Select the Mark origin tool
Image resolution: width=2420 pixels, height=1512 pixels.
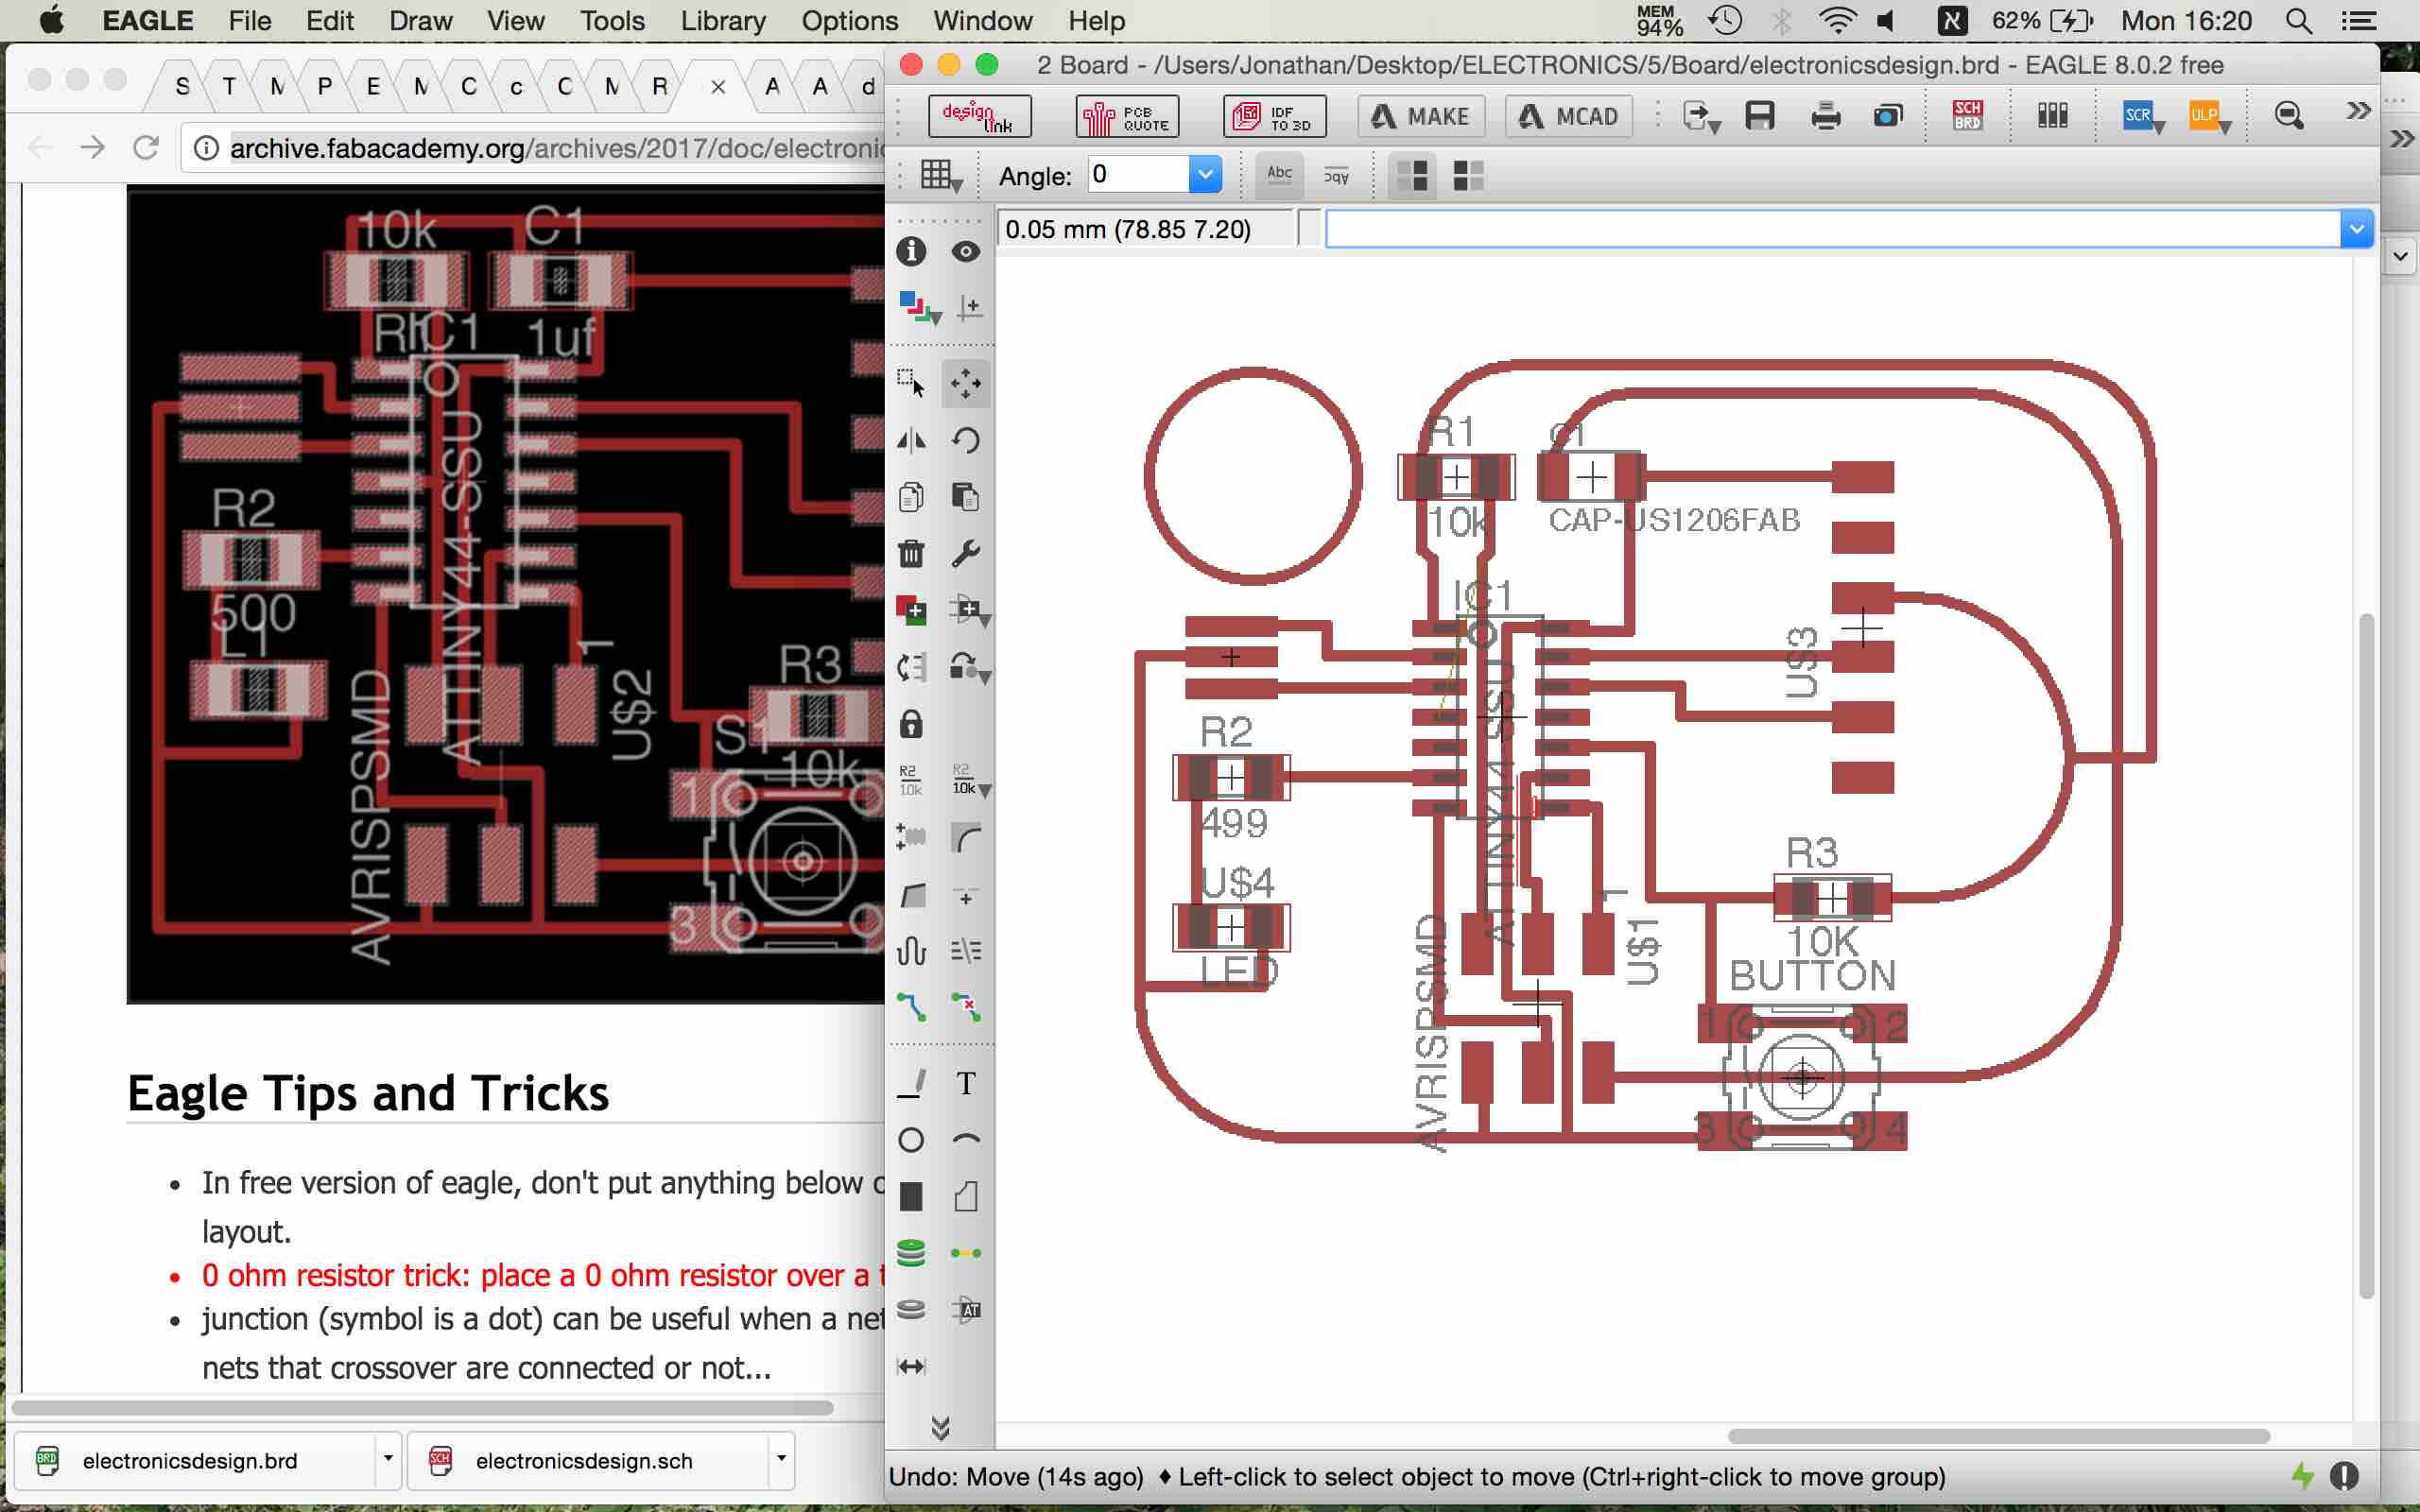tap(968, 307)
